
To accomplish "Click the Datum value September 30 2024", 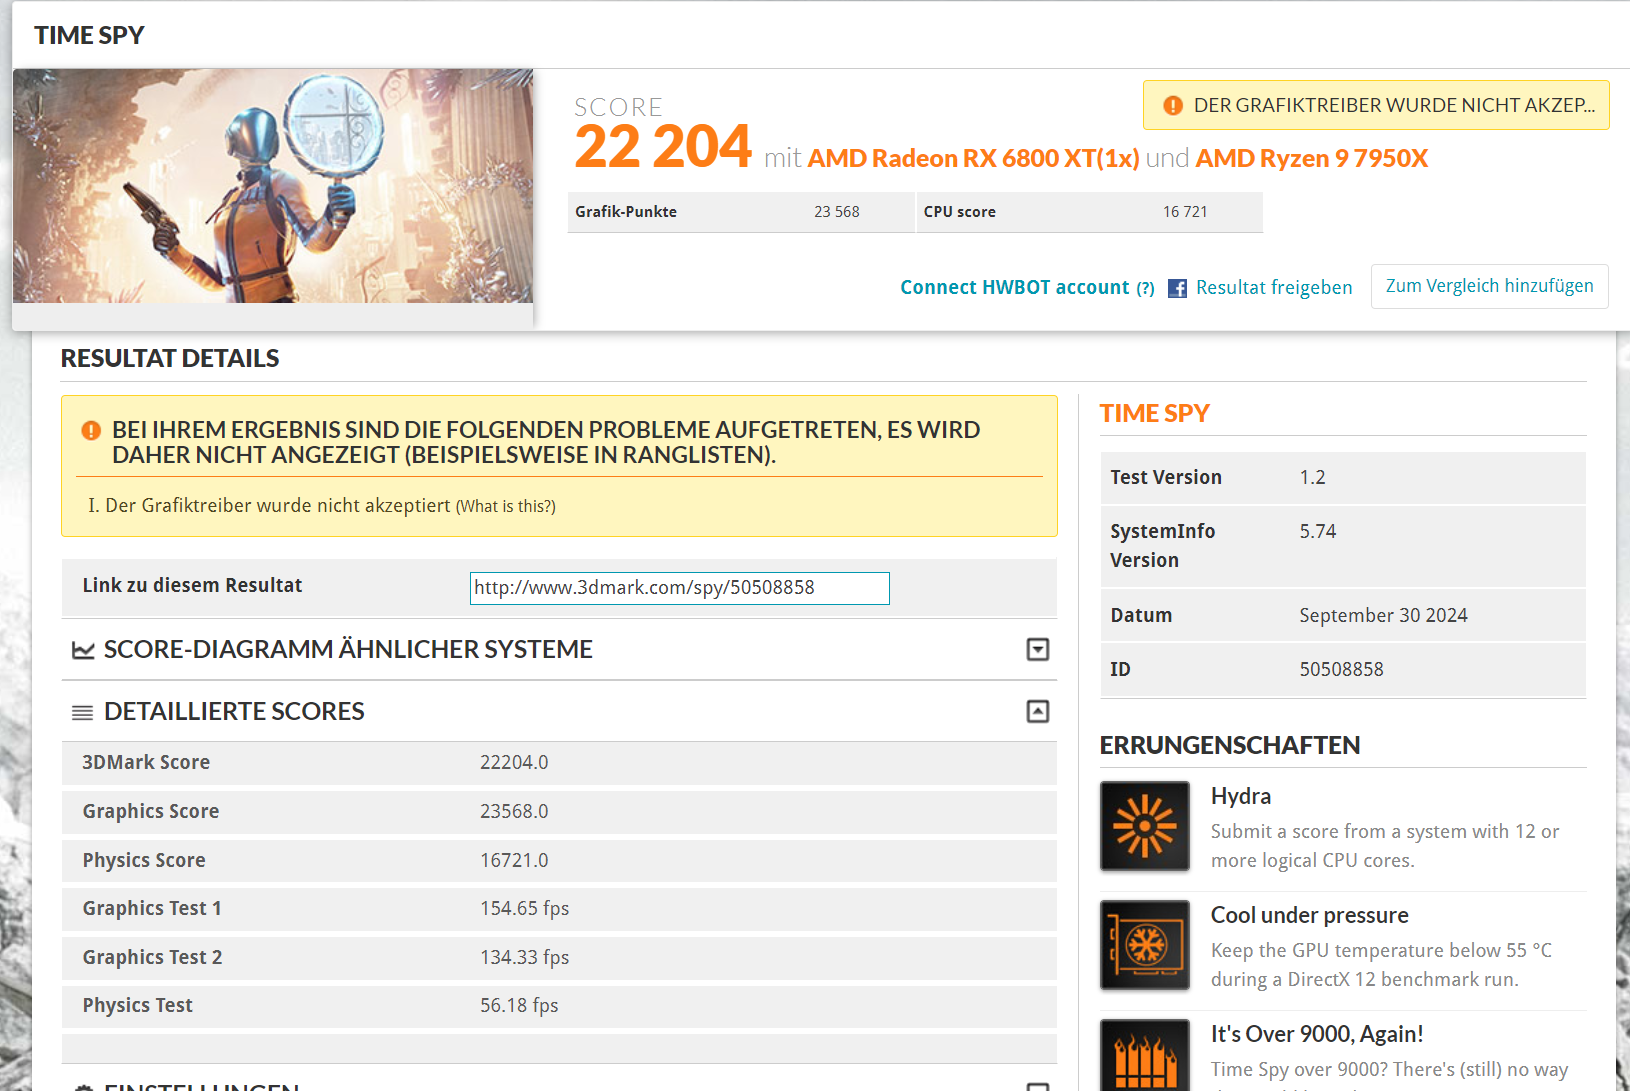I will (x=1384, y=615).
